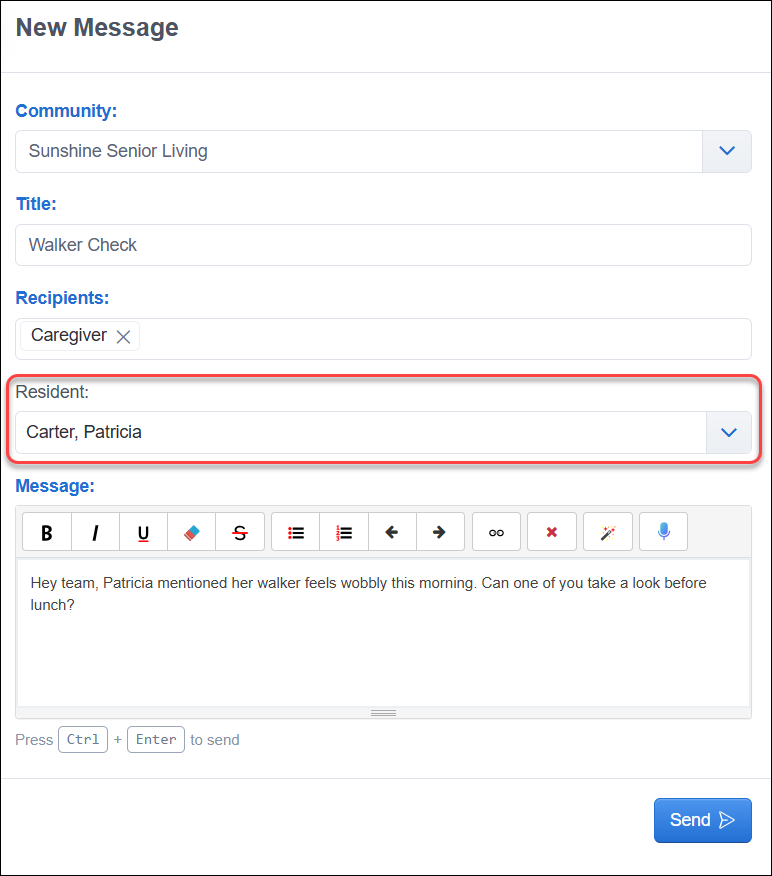Underline the selected message text

point(143,532)
